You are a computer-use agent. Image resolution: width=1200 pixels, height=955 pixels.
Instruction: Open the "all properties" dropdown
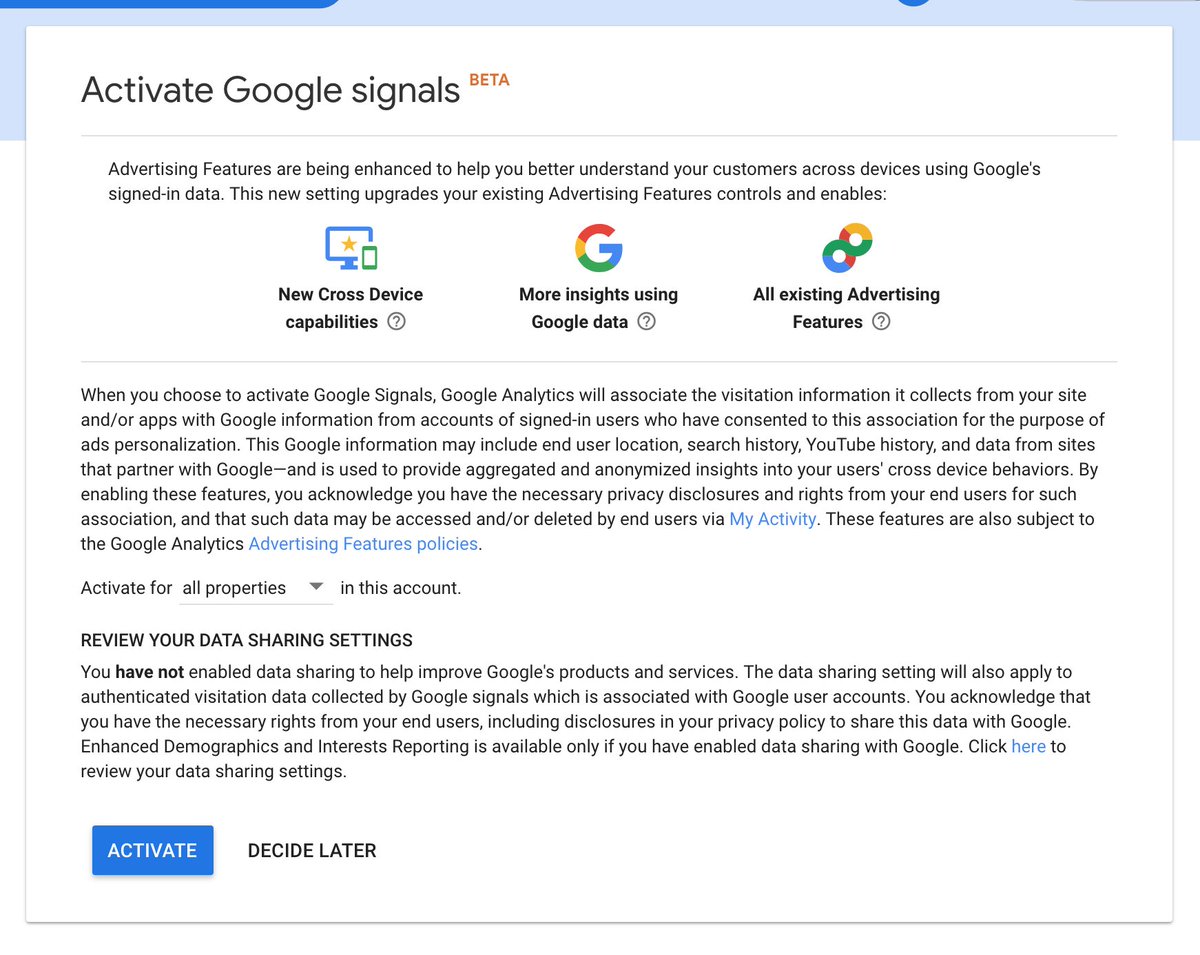coord(232,588)
